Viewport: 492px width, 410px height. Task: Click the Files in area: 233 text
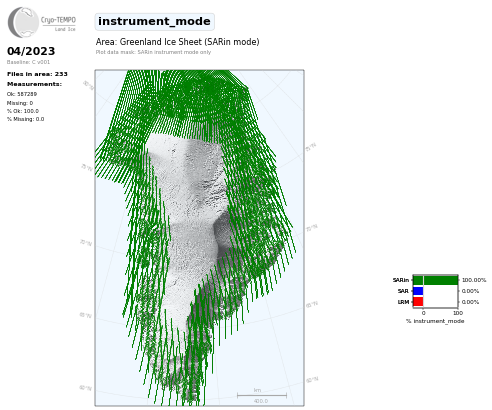tap(37, 74)
